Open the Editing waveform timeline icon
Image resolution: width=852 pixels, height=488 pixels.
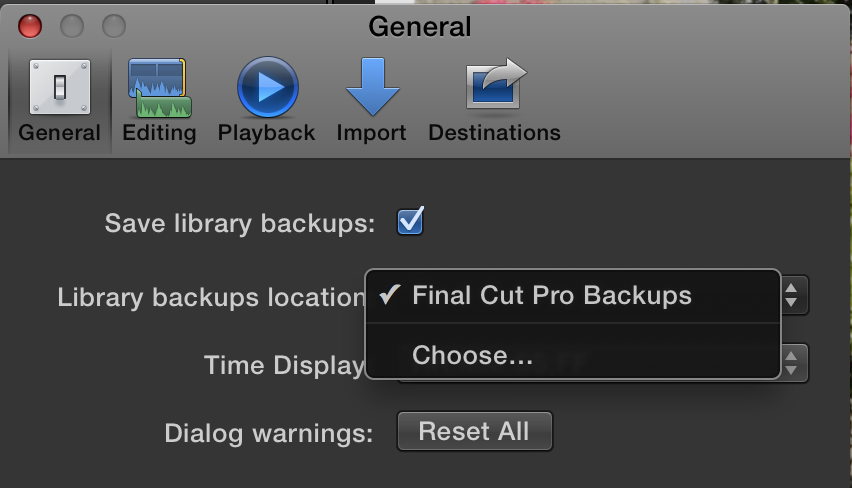coord(160,88)
